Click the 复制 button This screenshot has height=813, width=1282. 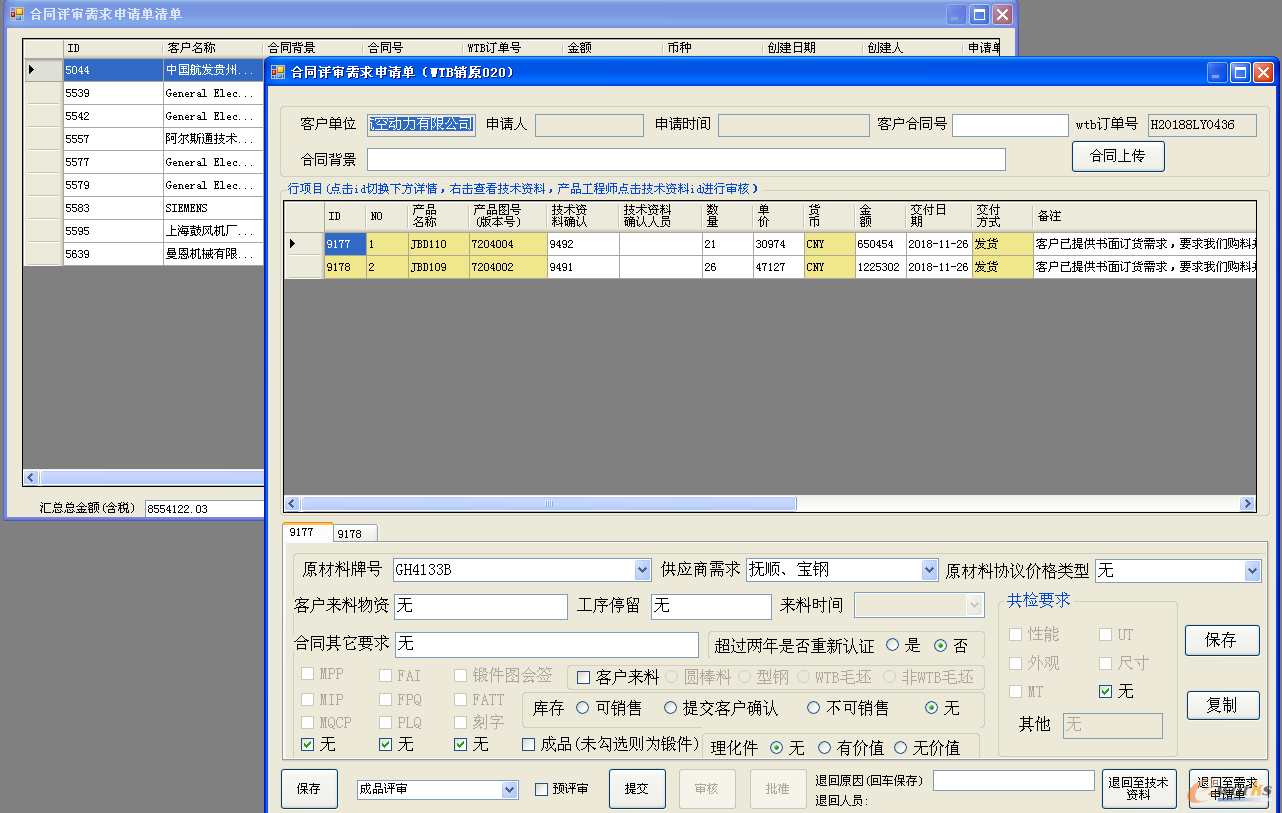point(1222,705)
